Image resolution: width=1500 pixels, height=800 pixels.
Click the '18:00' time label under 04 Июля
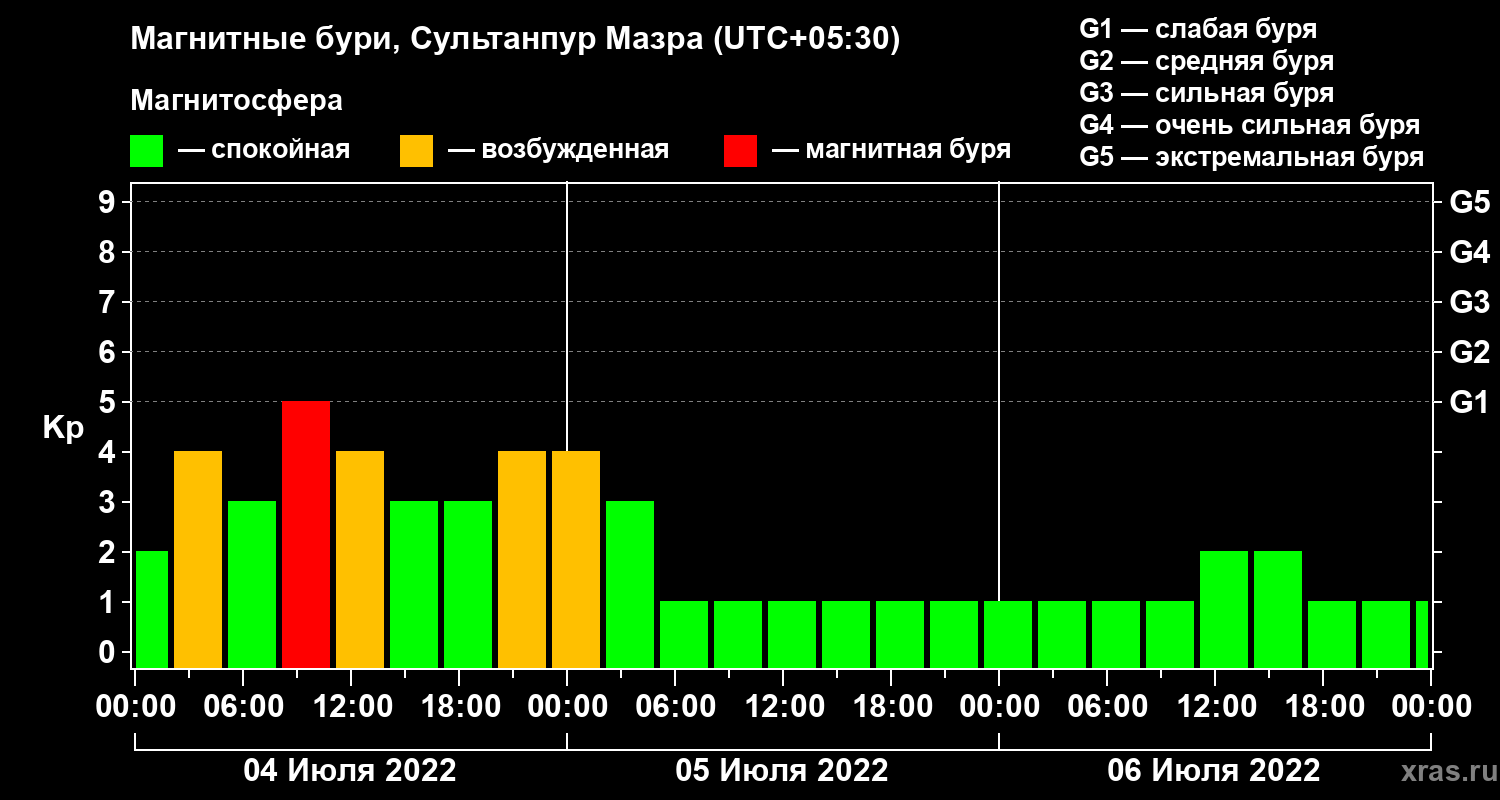pyautogui.click(x=459, y=707)
